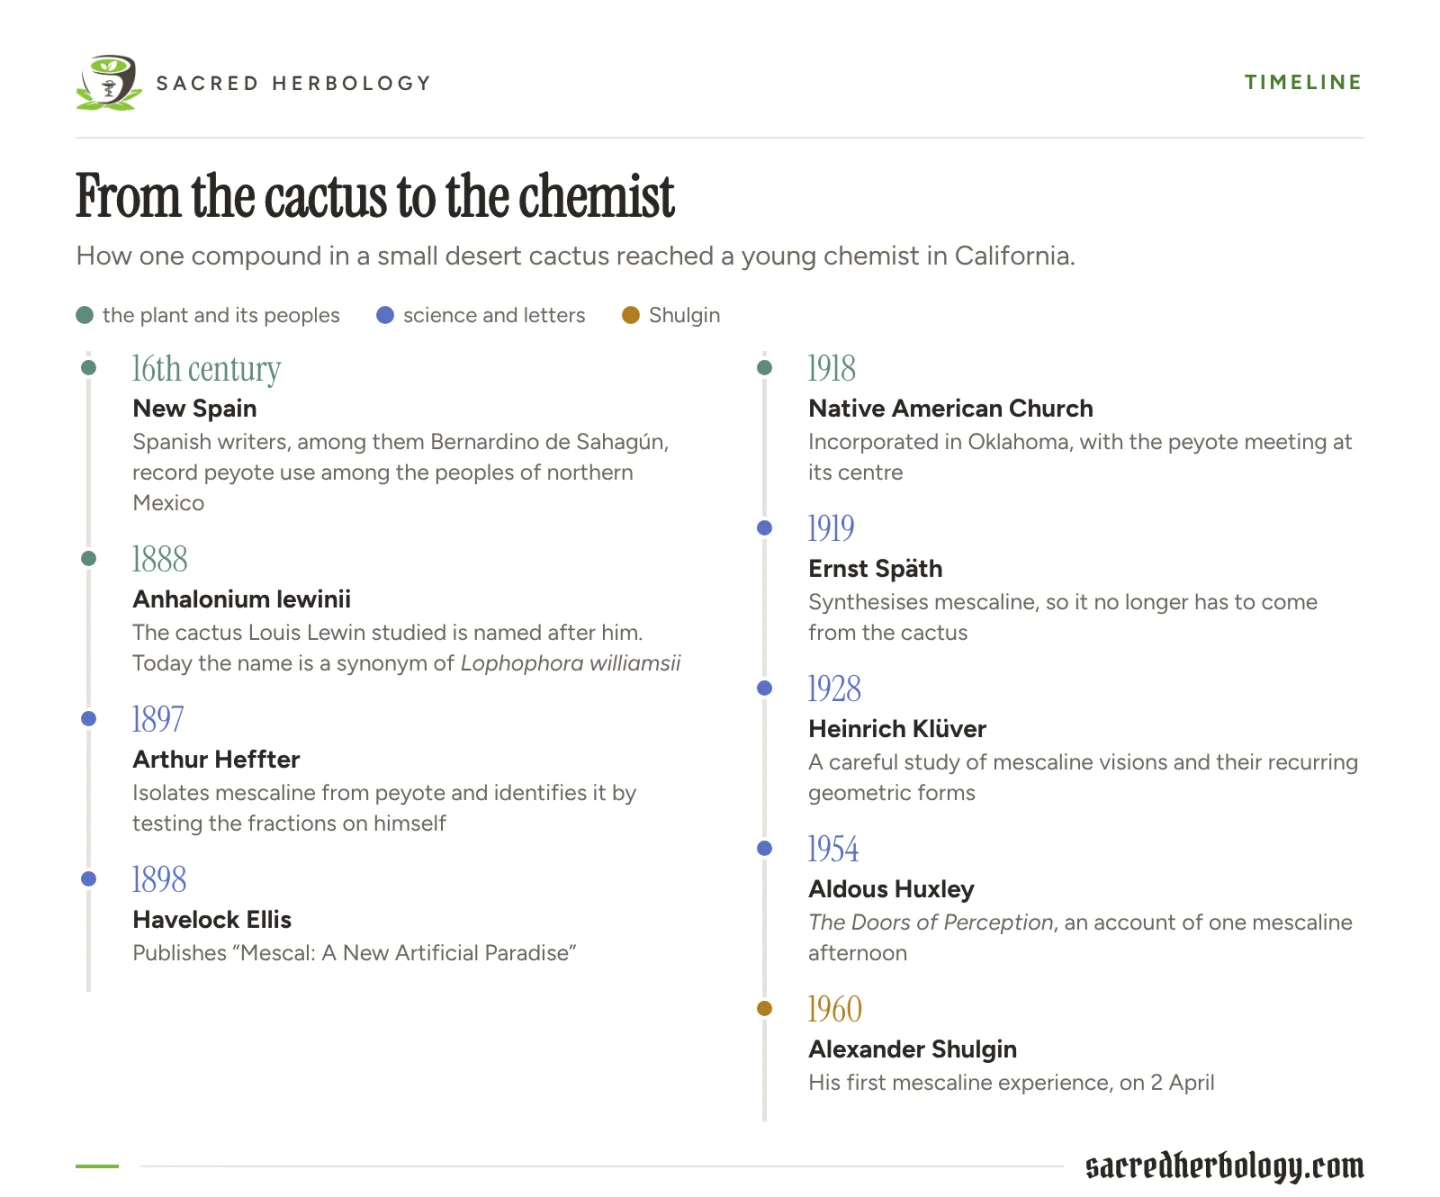The width and height of the screenshot is (1440, 1197).
Task: Click the 1954 timeline marker dot
Action: tap(765, 848)
